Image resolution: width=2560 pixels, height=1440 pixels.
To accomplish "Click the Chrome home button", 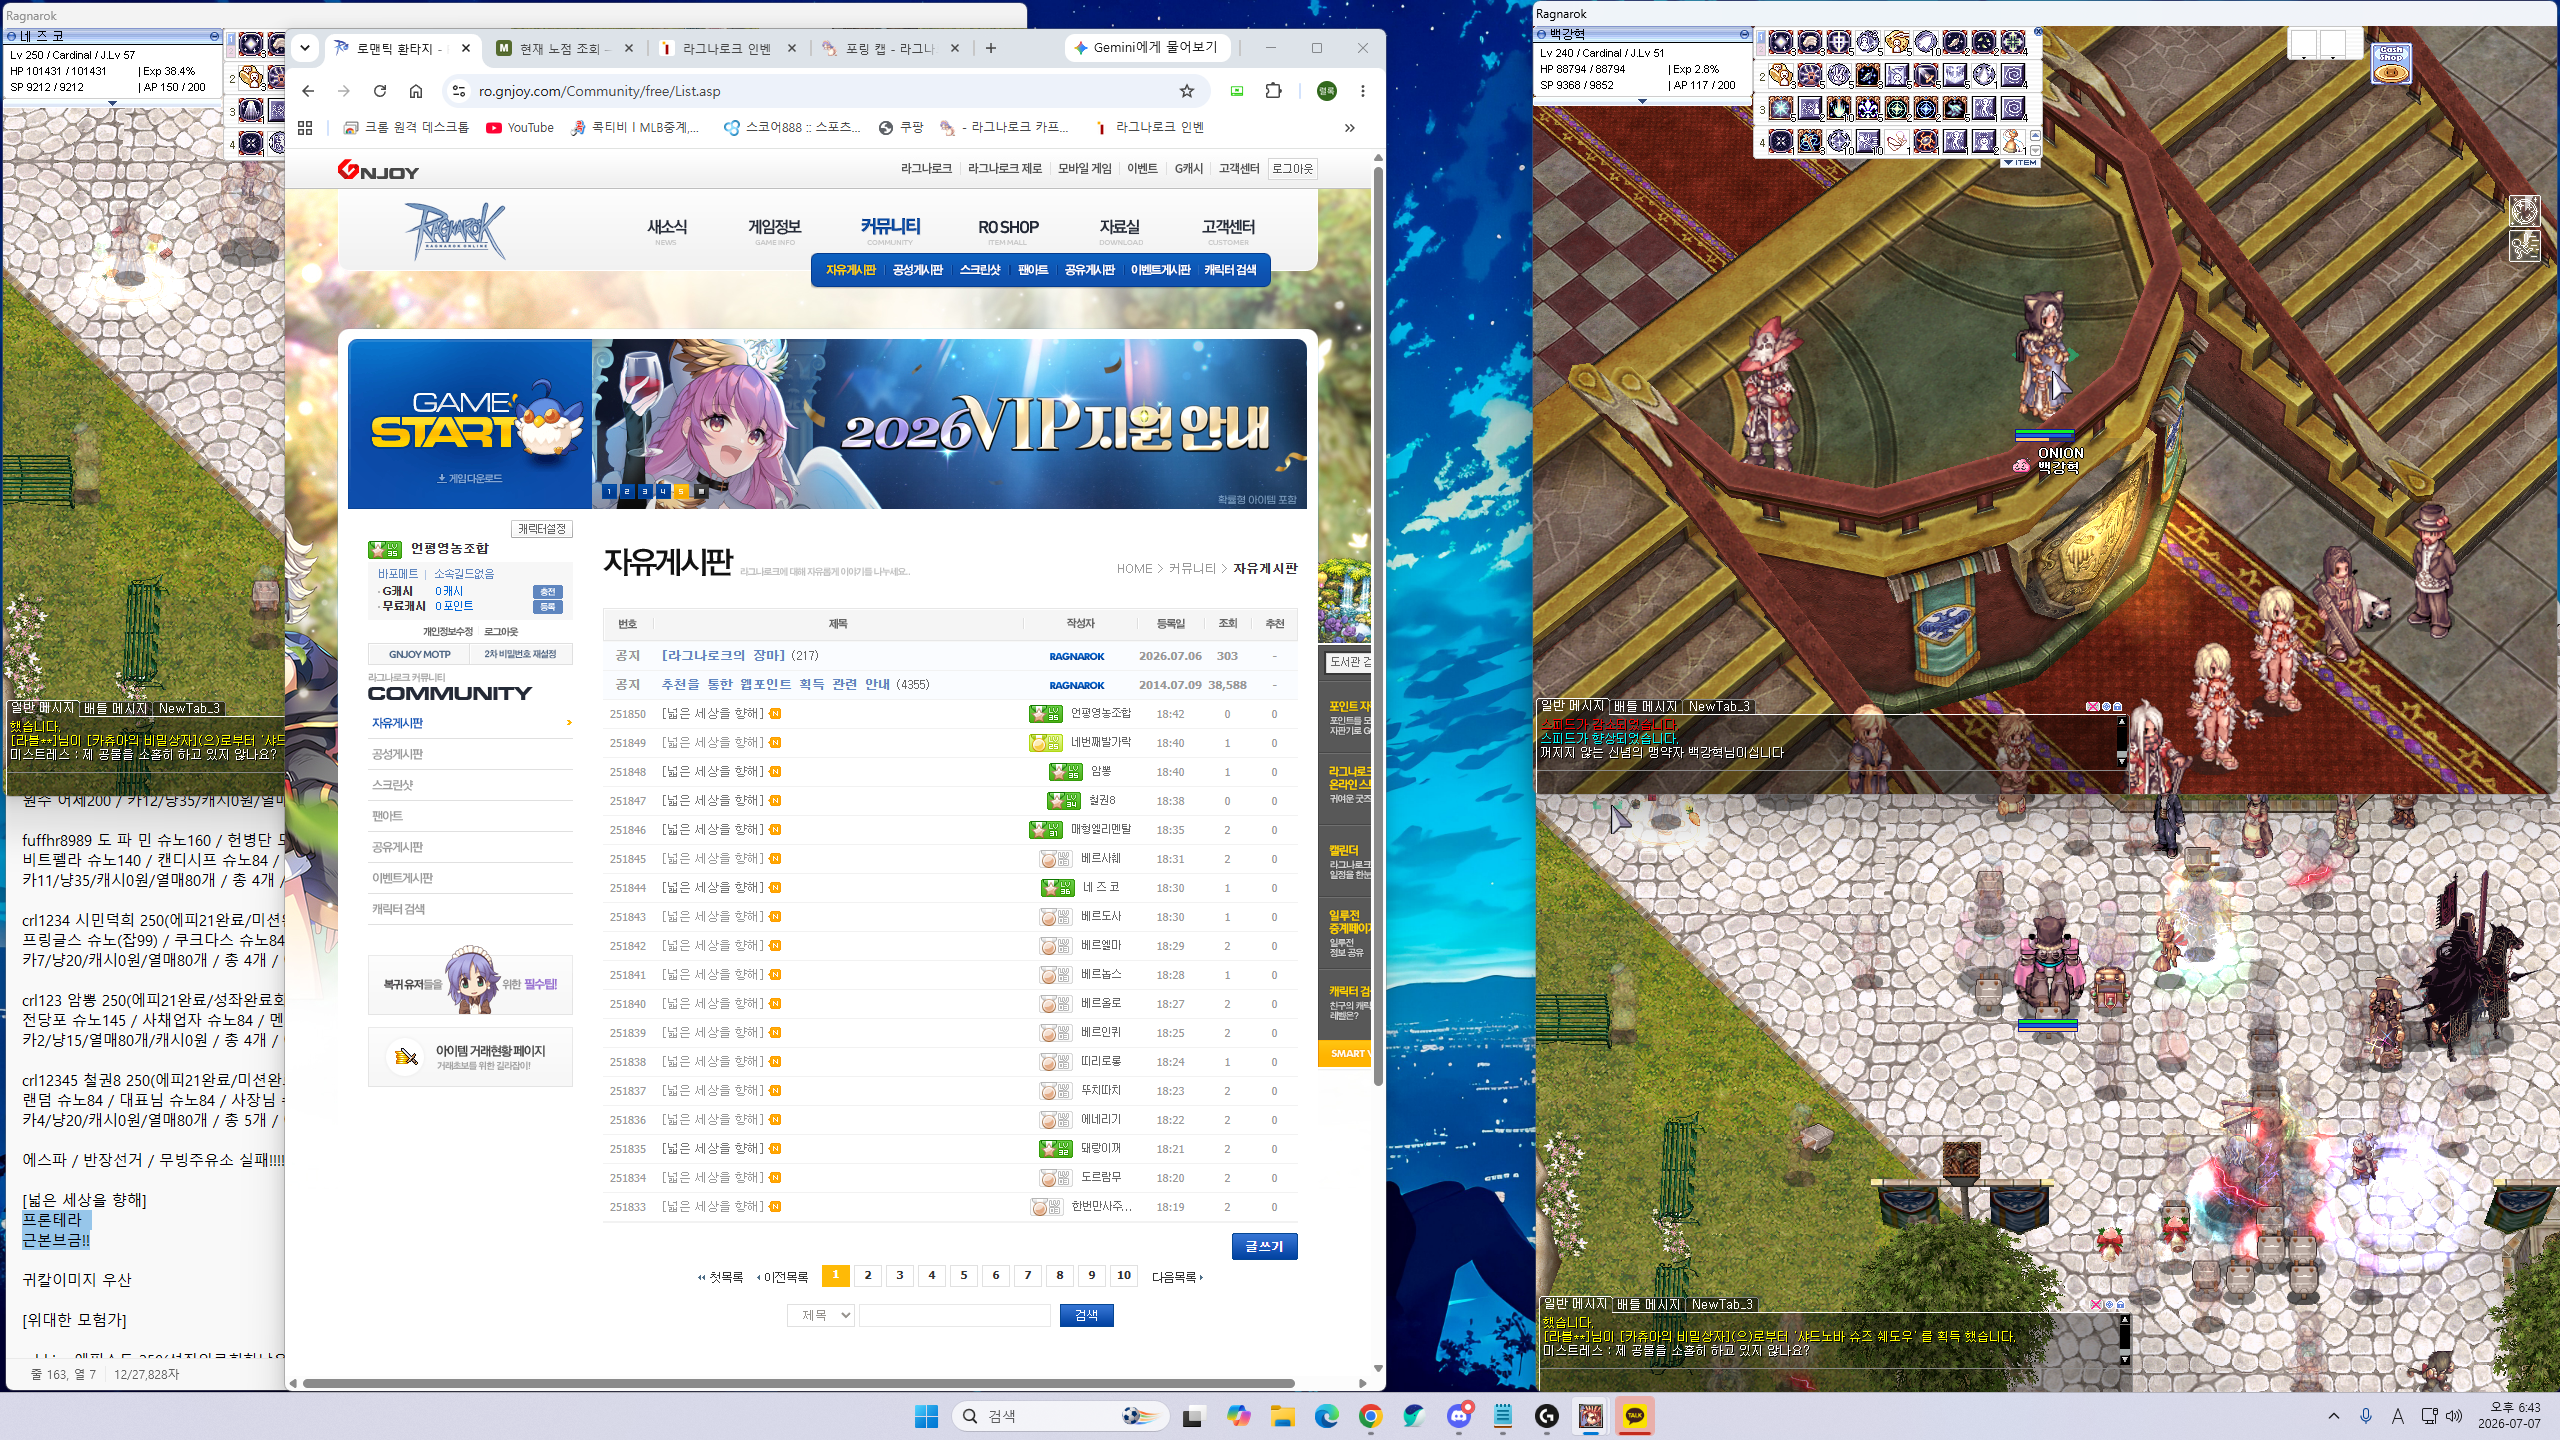I will point(416,91).
